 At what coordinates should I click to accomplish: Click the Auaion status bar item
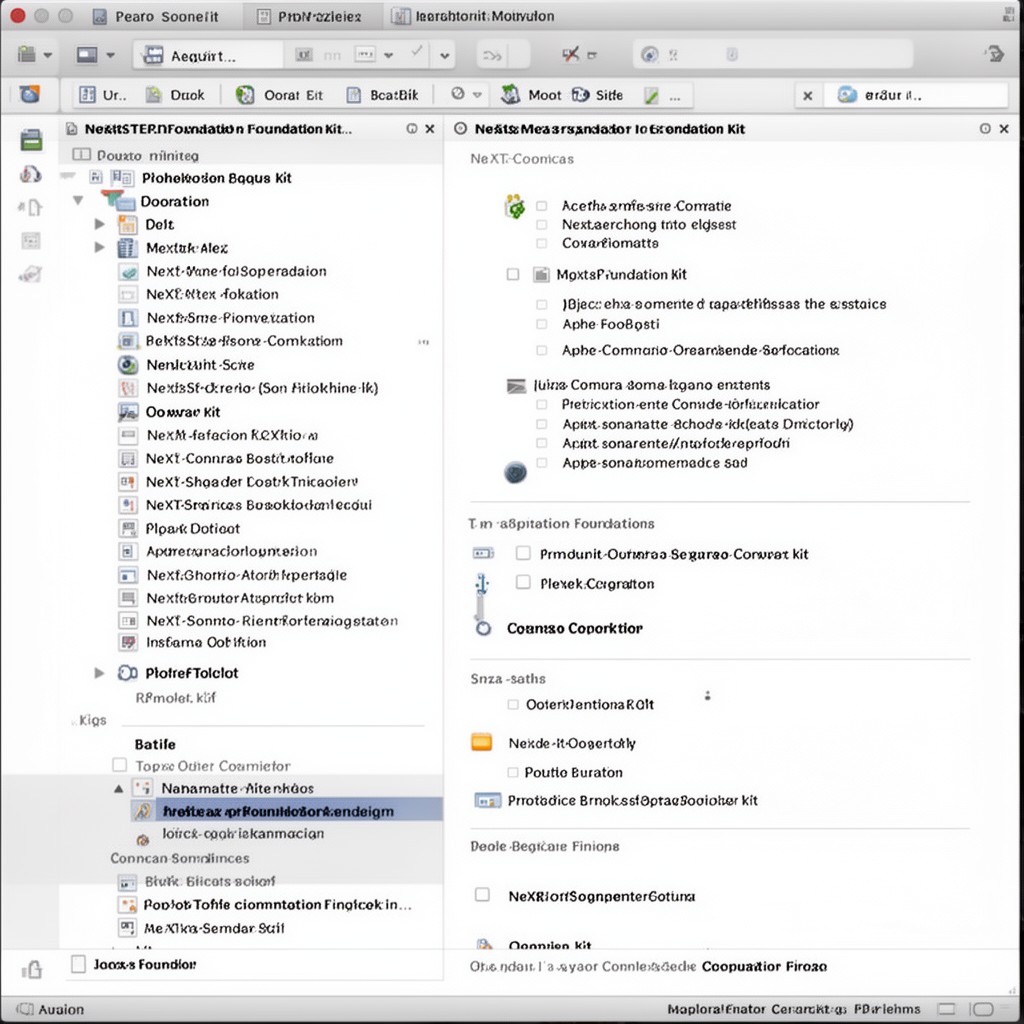(51, 1009)
